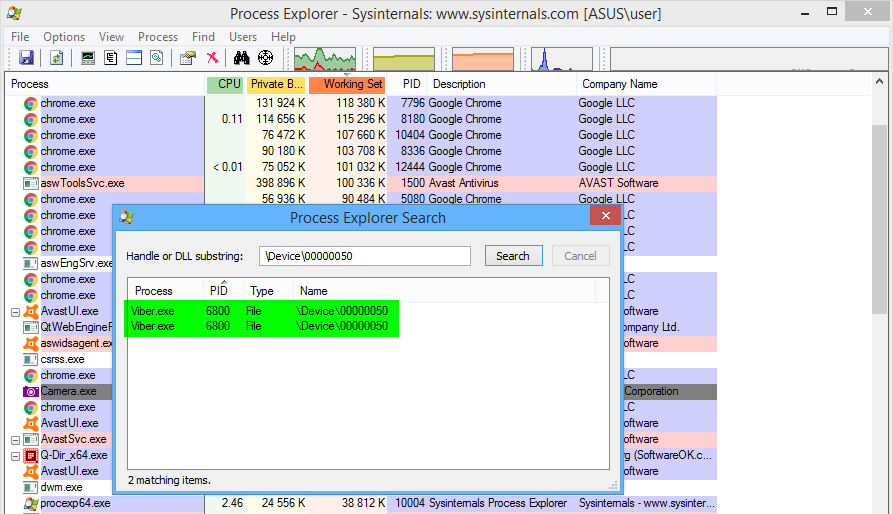Collapse the Q-Dir_x64.exe tree node
The width and height of the screenshot is (893, 514).
tap(15, 456)
